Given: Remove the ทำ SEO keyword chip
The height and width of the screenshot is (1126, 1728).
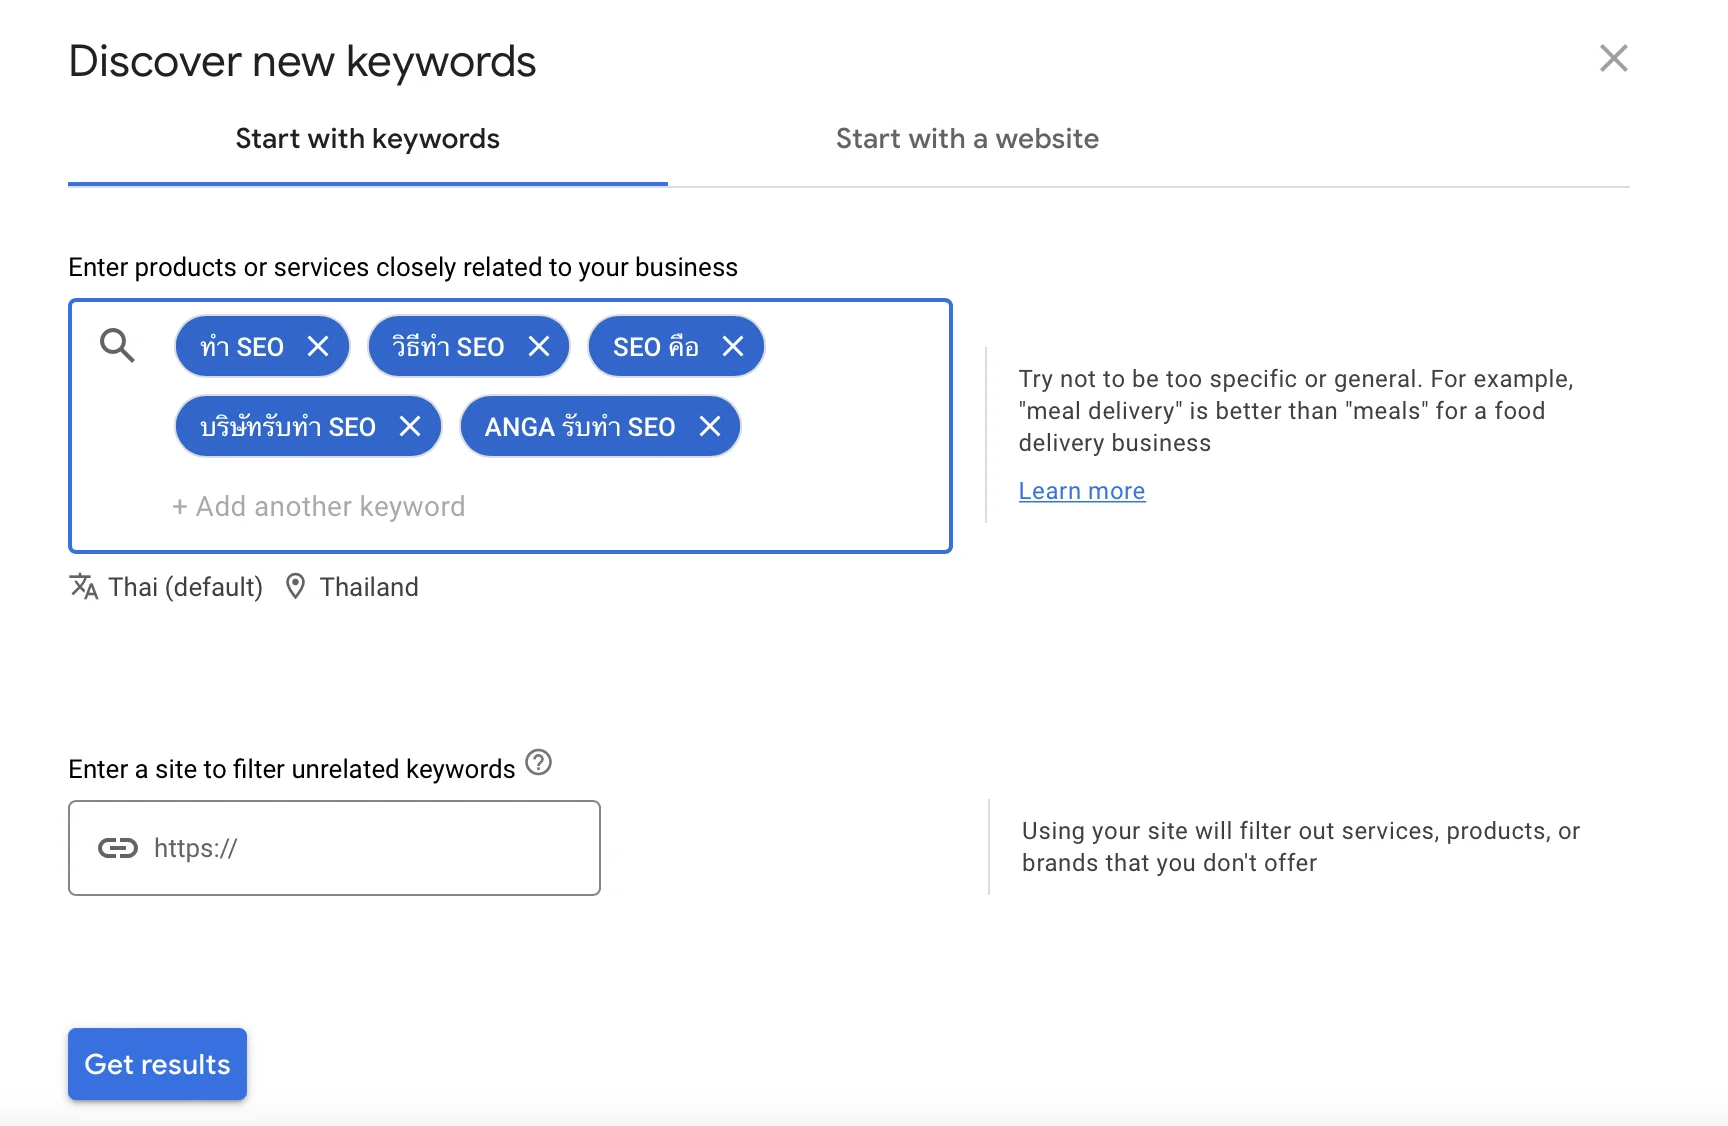Looking at the screenshot, I should (318, 346).
